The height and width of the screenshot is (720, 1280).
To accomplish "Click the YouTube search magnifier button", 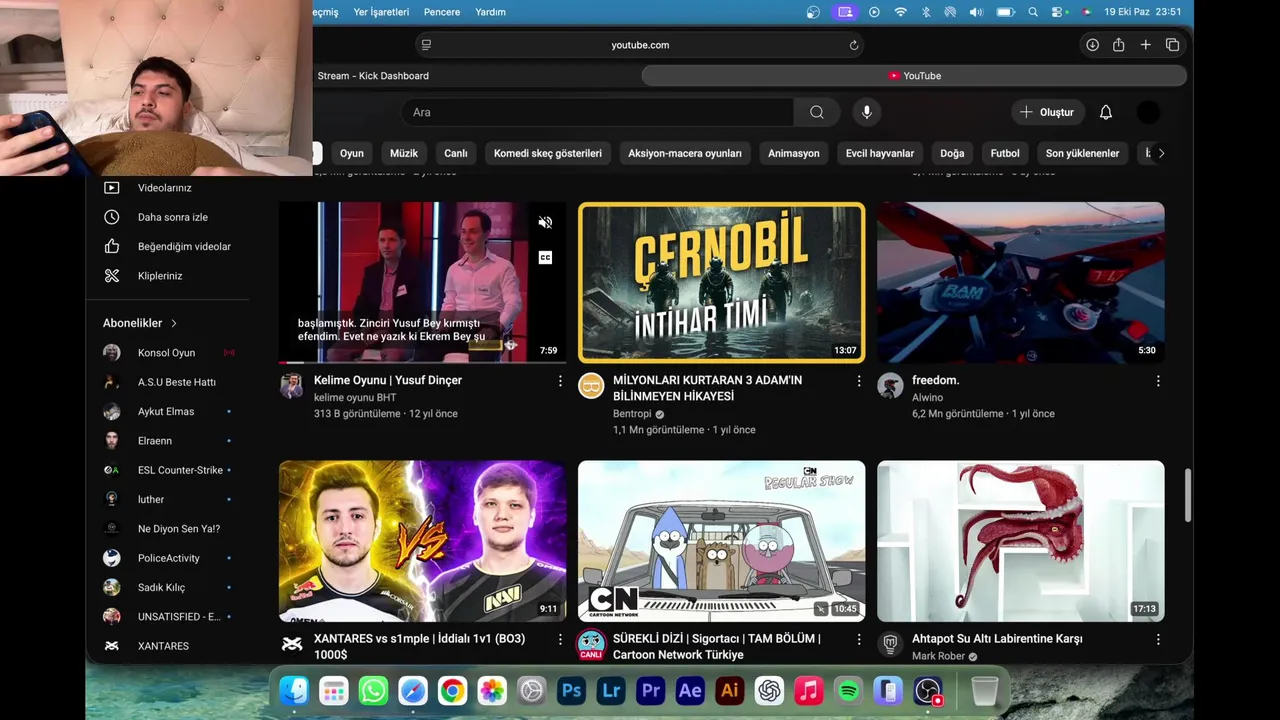I will (x=817, y=112).
